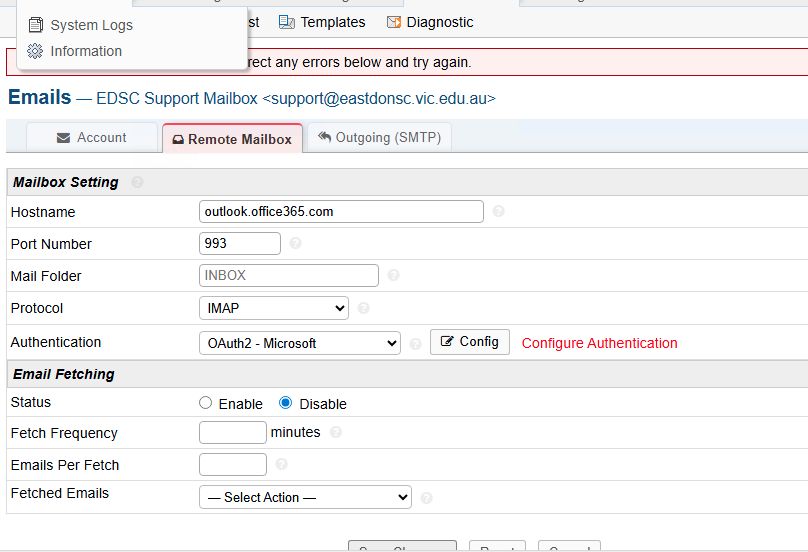Click the reply arrows icon on Outgoing tab
Image resolution: width=808 pixels, height=552 pixels.
324,137
